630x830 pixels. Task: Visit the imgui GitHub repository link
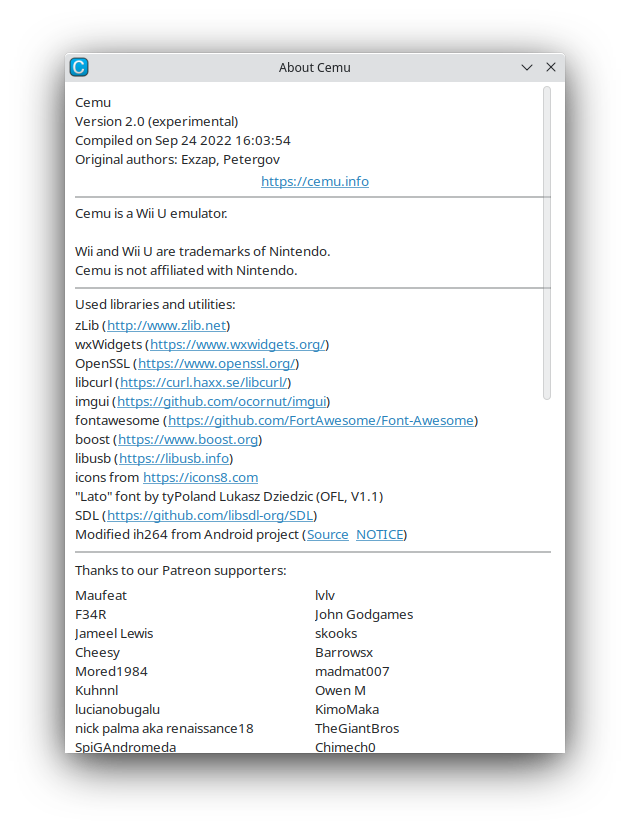click(222, 401)
